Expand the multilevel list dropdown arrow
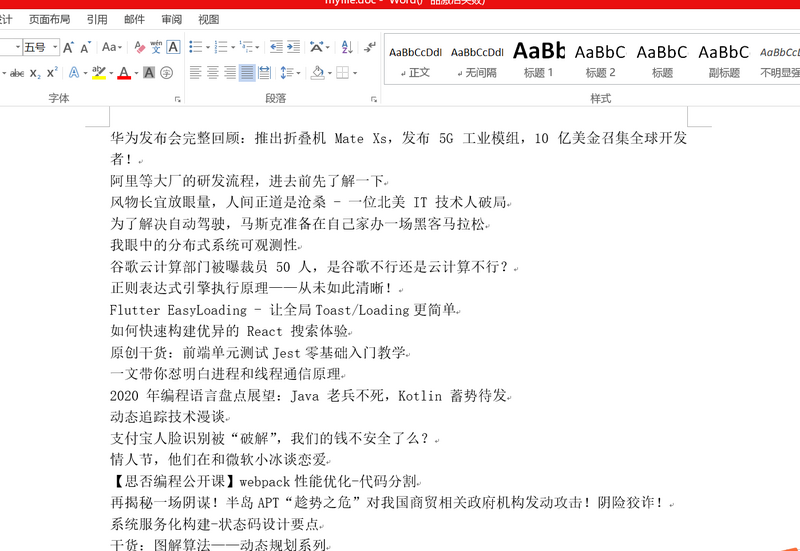The image size is (800, 551). click(x=257, y=47)
